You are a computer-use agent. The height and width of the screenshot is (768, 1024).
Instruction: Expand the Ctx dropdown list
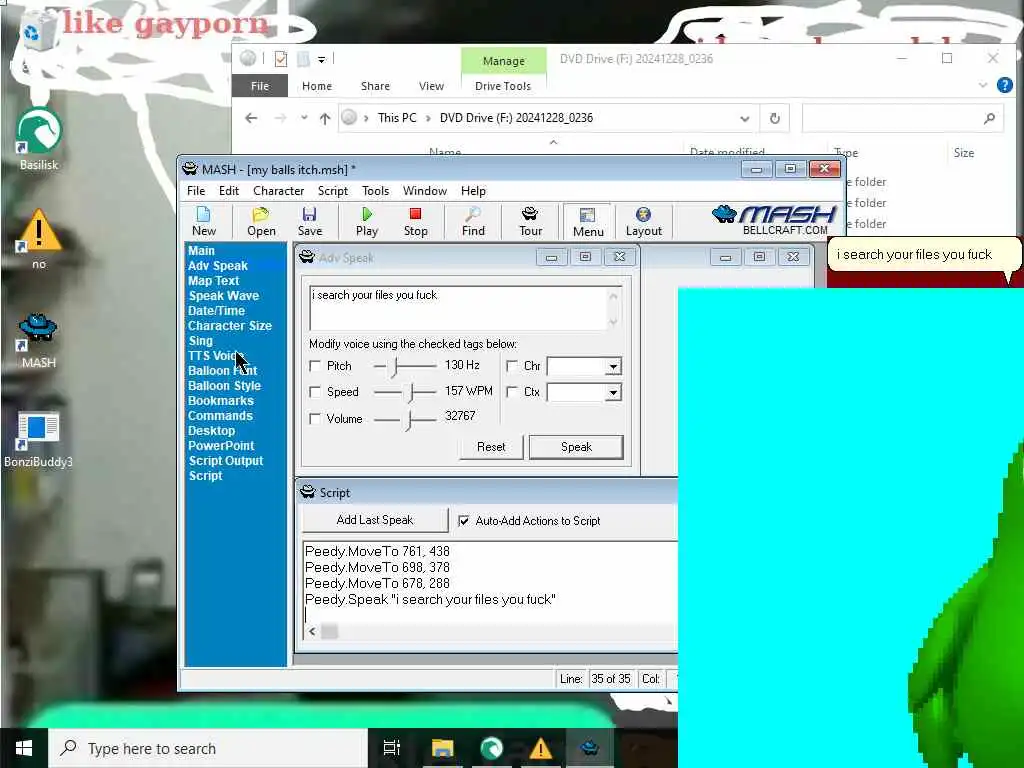(613, 392)
